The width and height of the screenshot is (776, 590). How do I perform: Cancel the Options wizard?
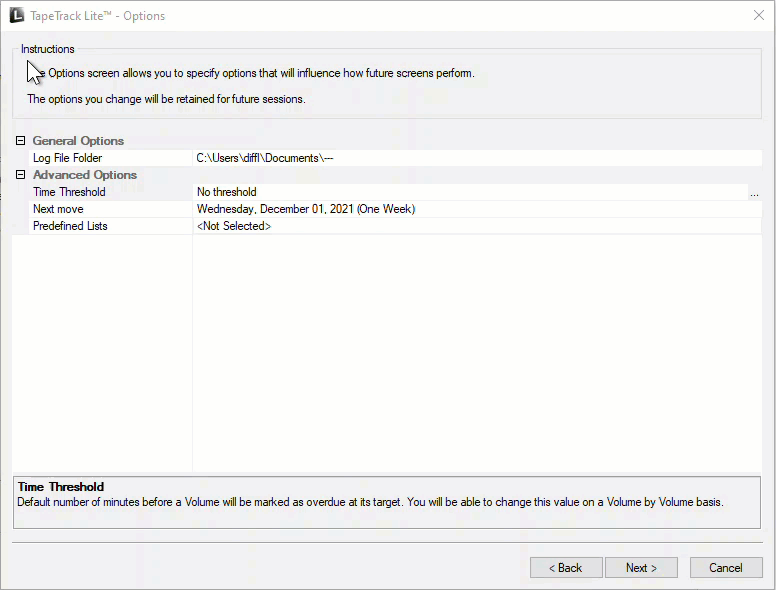pos(726,567)
